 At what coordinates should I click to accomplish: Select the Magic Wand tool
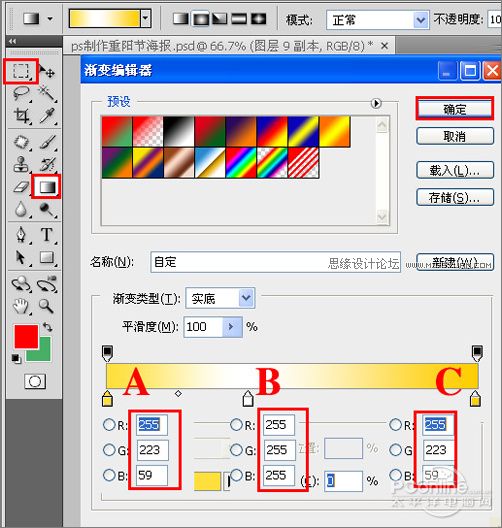(47, 93)
